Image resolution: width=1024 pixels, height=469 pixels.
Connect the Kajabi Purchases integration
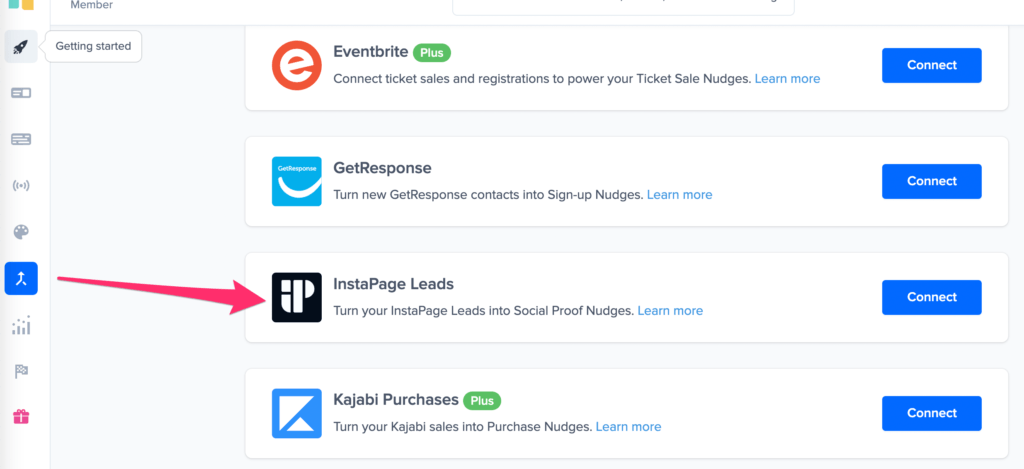[931, 413]
